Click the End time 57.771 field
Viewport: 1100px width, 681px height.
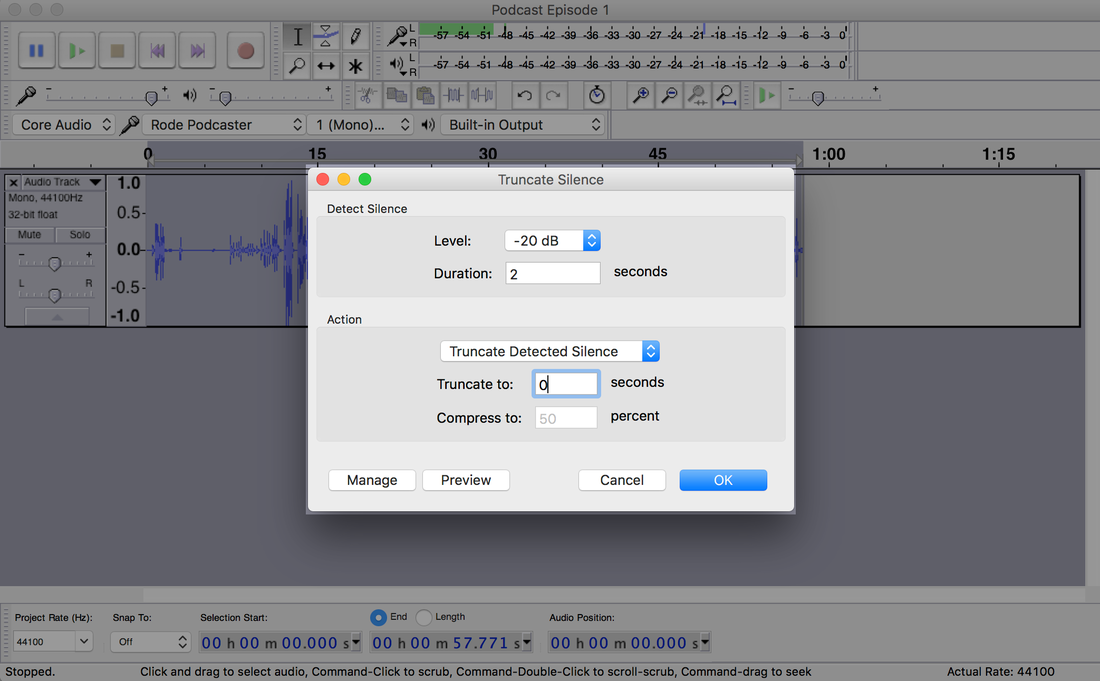(x=450, y=642)
